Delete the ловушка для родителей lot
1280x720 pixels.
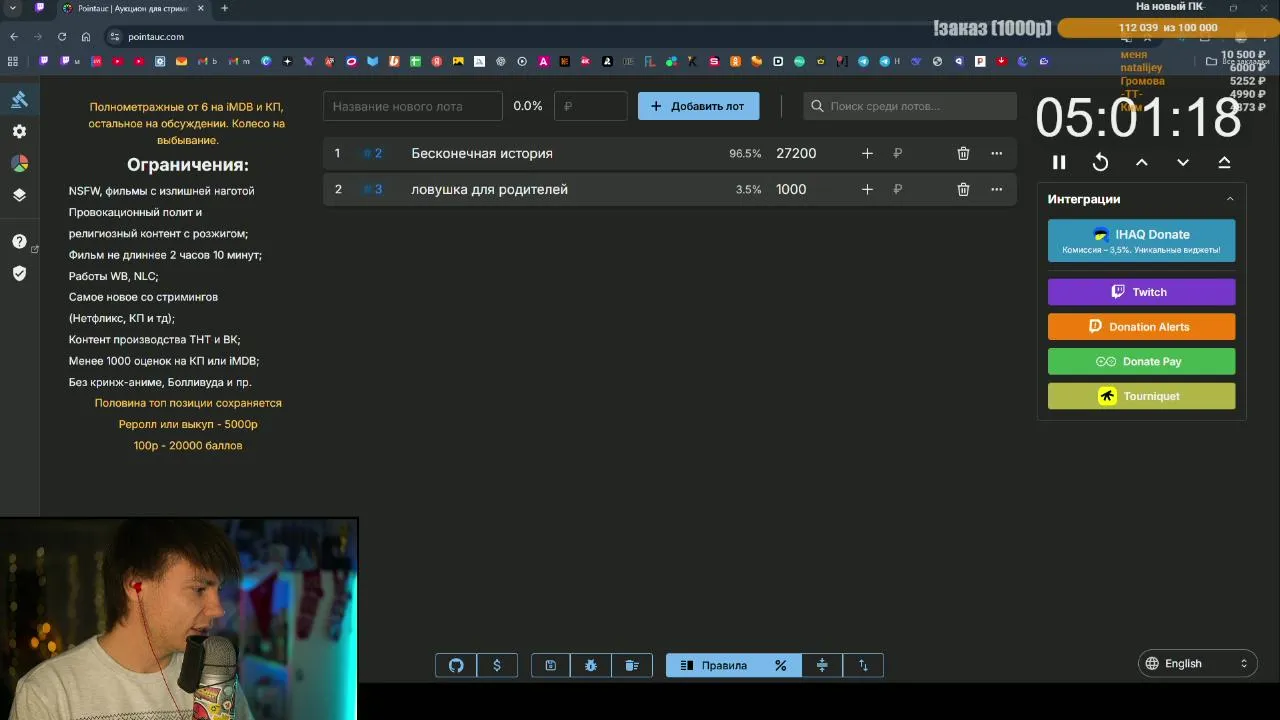(963, 189)
